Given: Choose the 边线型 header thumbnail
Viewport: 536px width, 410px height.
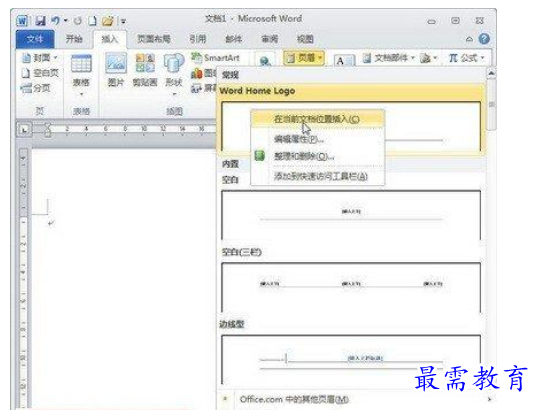Looking at the screenshot, I should tap(351, 360).
